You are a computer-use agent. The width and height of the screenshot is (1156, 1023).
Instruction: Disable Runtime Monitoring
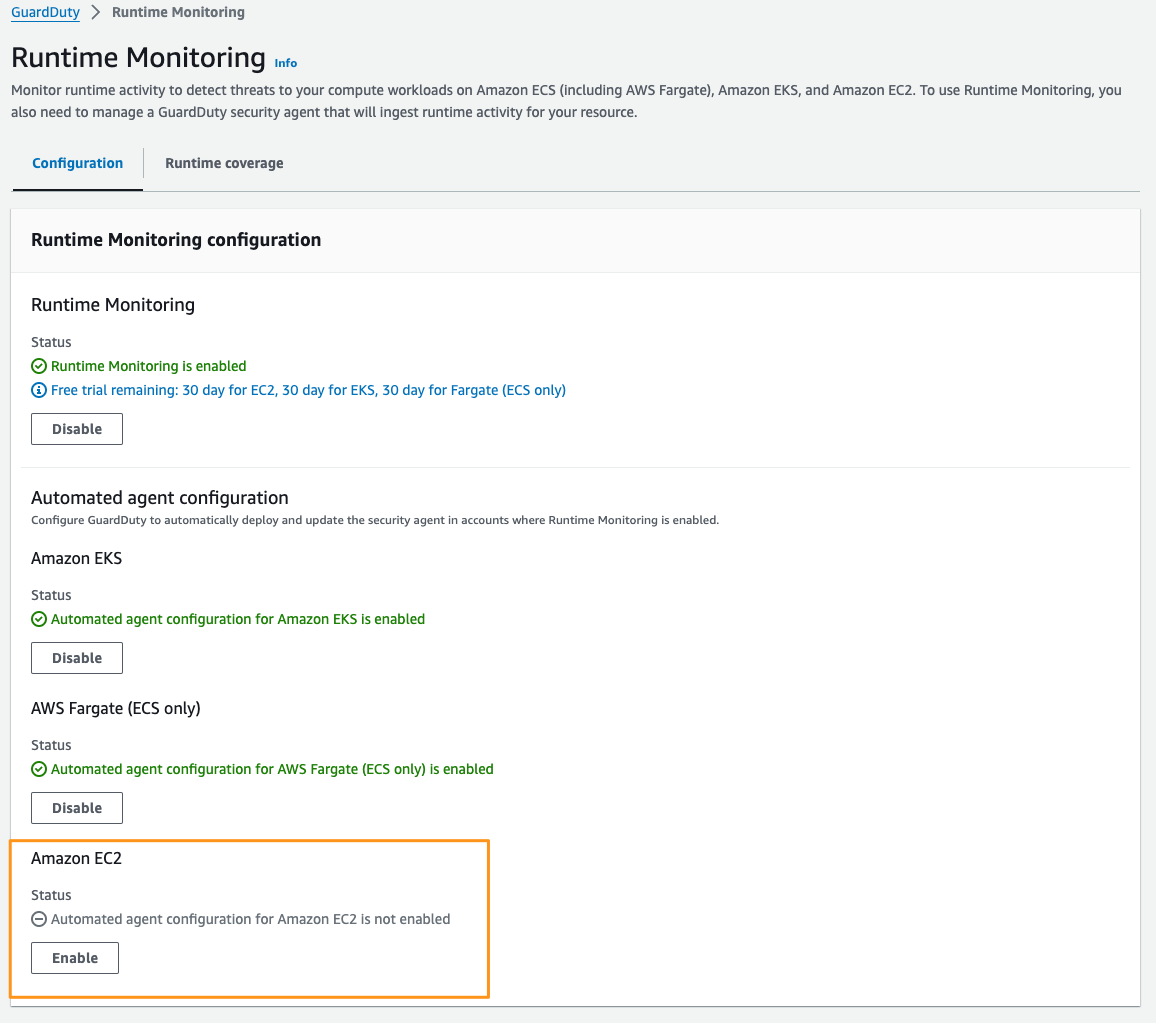76,428
